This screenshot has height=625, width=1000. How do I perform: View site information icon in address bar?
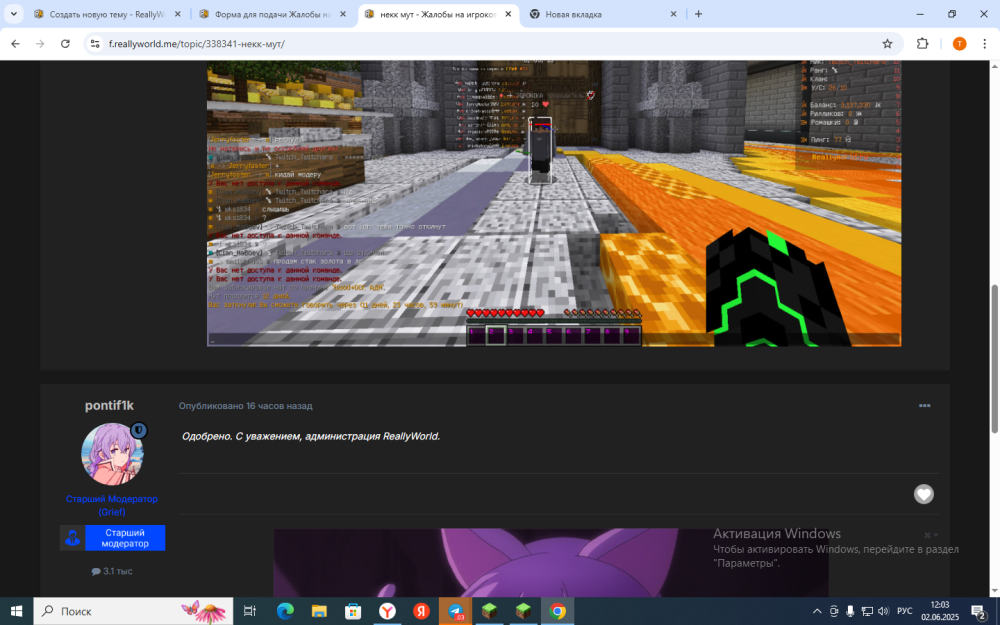(x=95, y=43)
